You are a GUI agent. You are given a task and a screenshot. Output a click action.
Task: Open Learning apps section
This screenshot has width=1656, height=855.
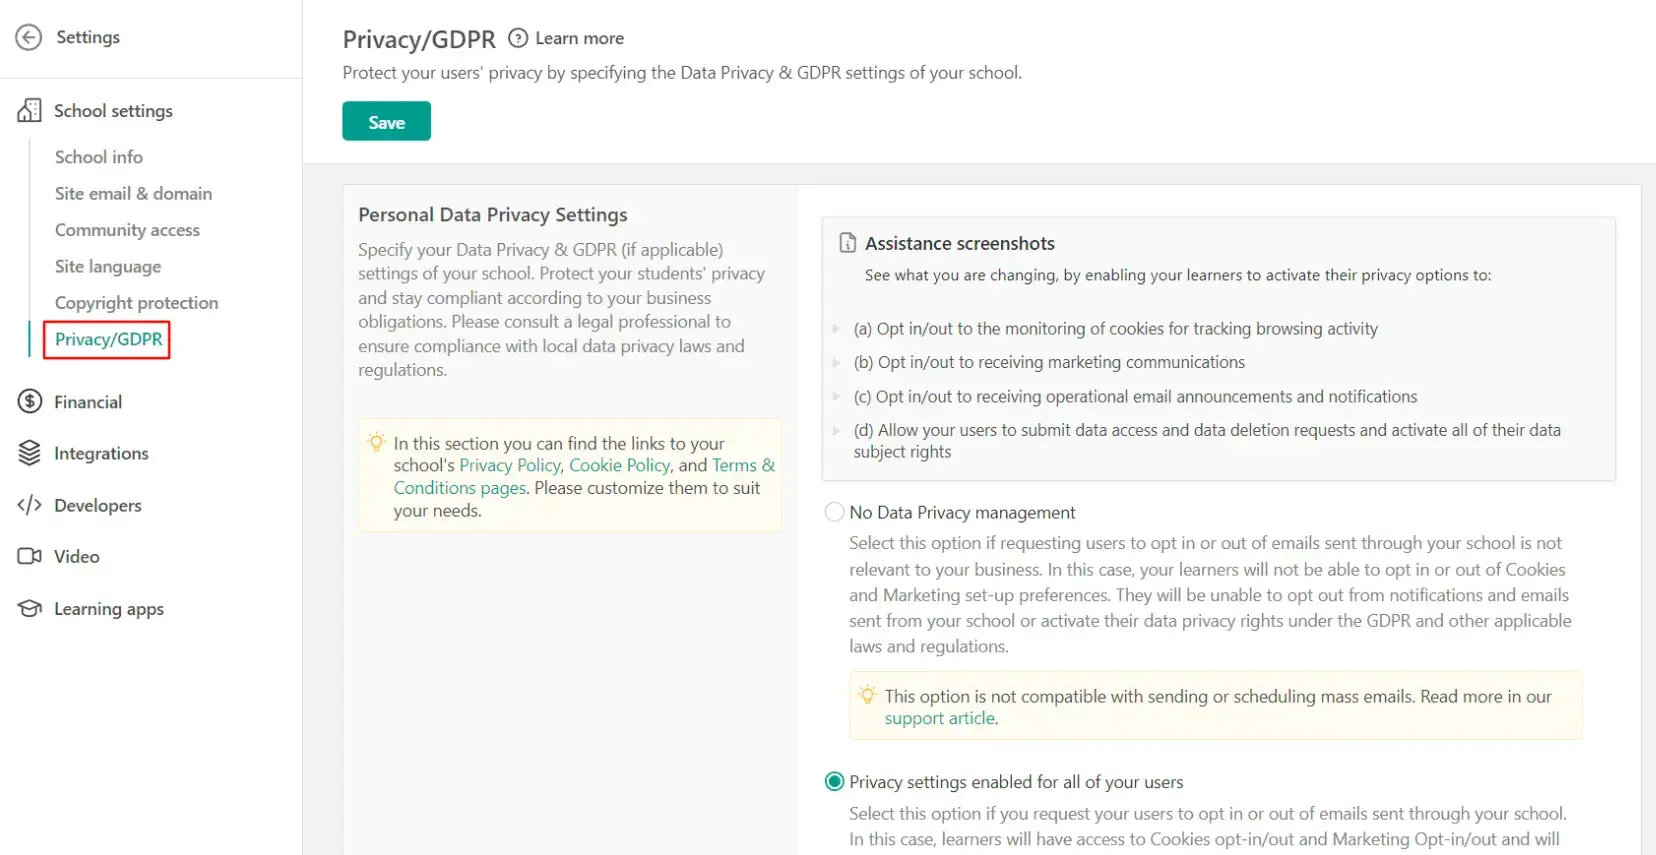pos(109,608)
